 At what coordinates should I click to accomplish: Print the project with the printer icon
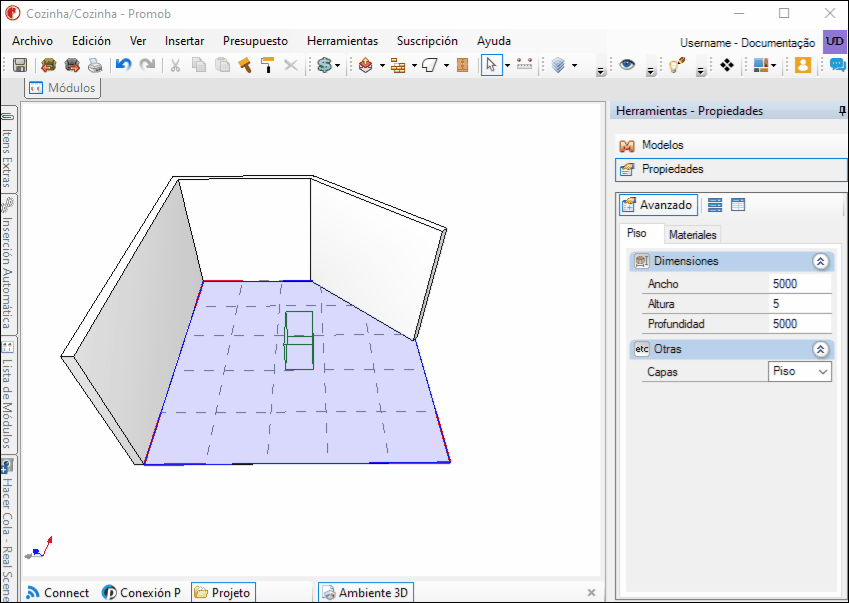click(x=95, y=65)
